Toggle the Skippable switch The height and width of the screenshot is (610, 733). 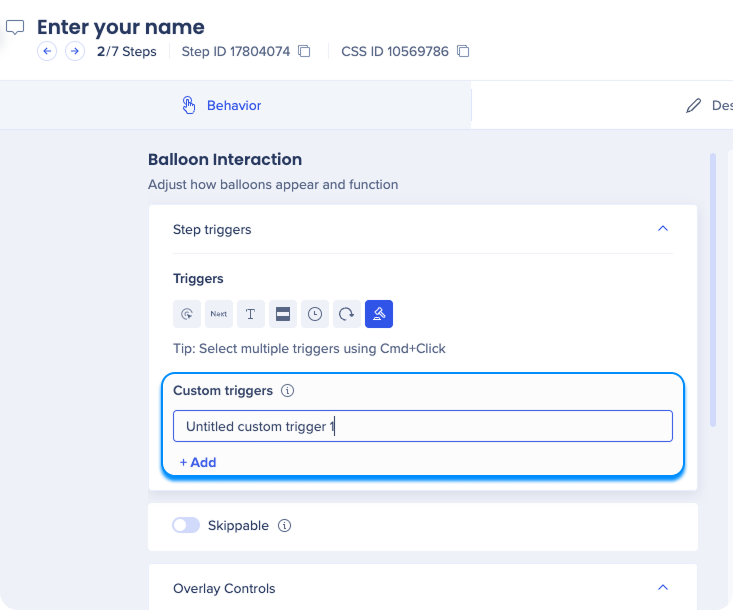[186, 525]
